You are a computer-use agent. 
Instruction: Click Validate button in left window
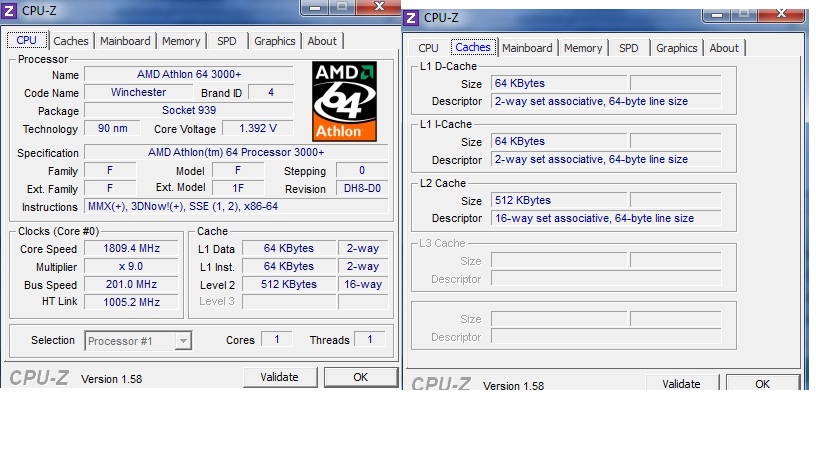tap(279, 377)
